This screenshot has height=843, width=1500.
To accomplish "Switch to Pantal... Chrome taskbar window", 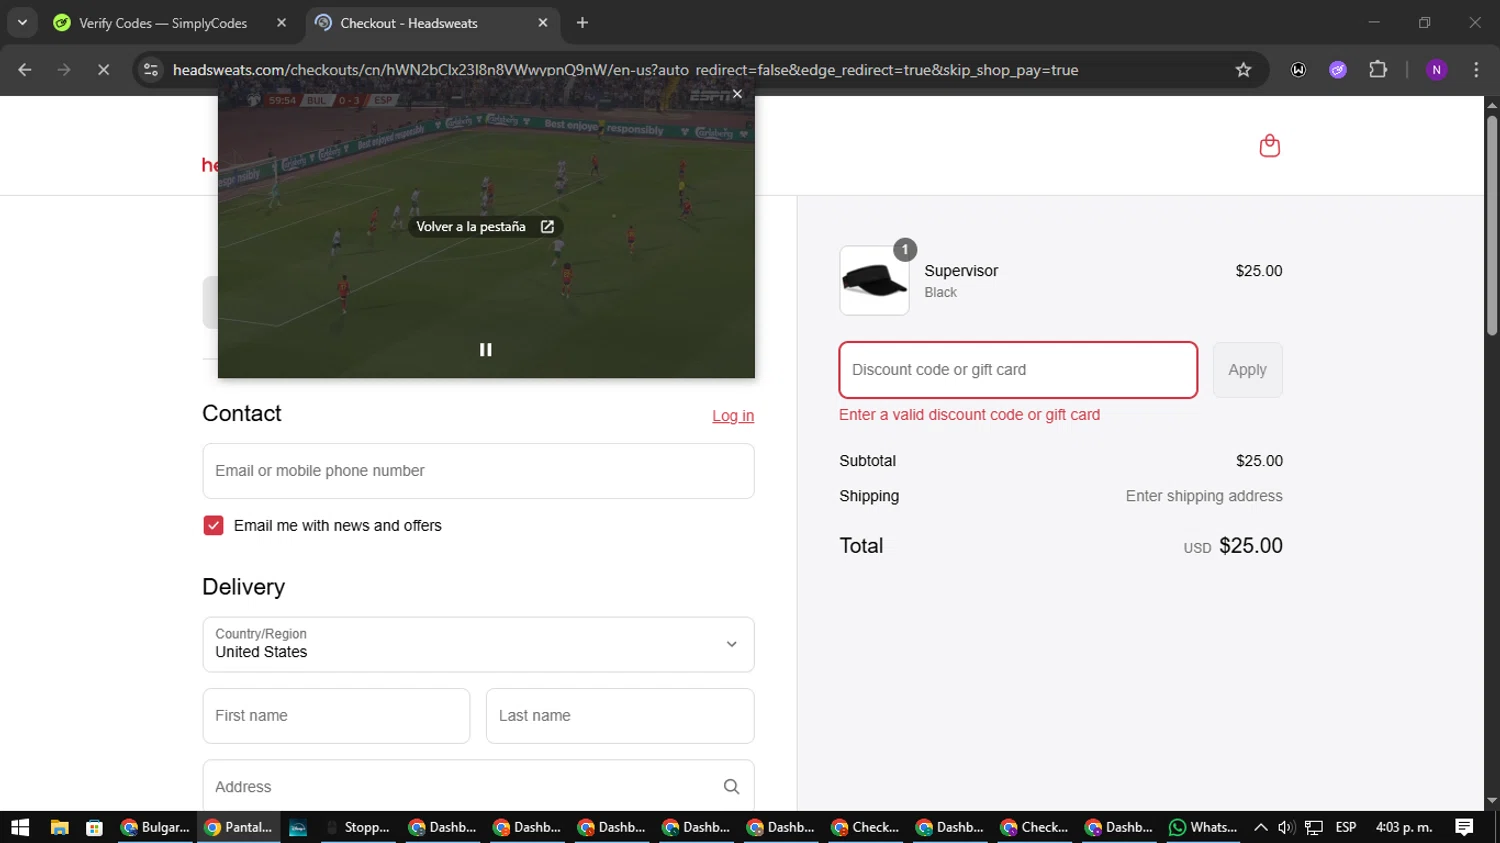I will 239,827.
